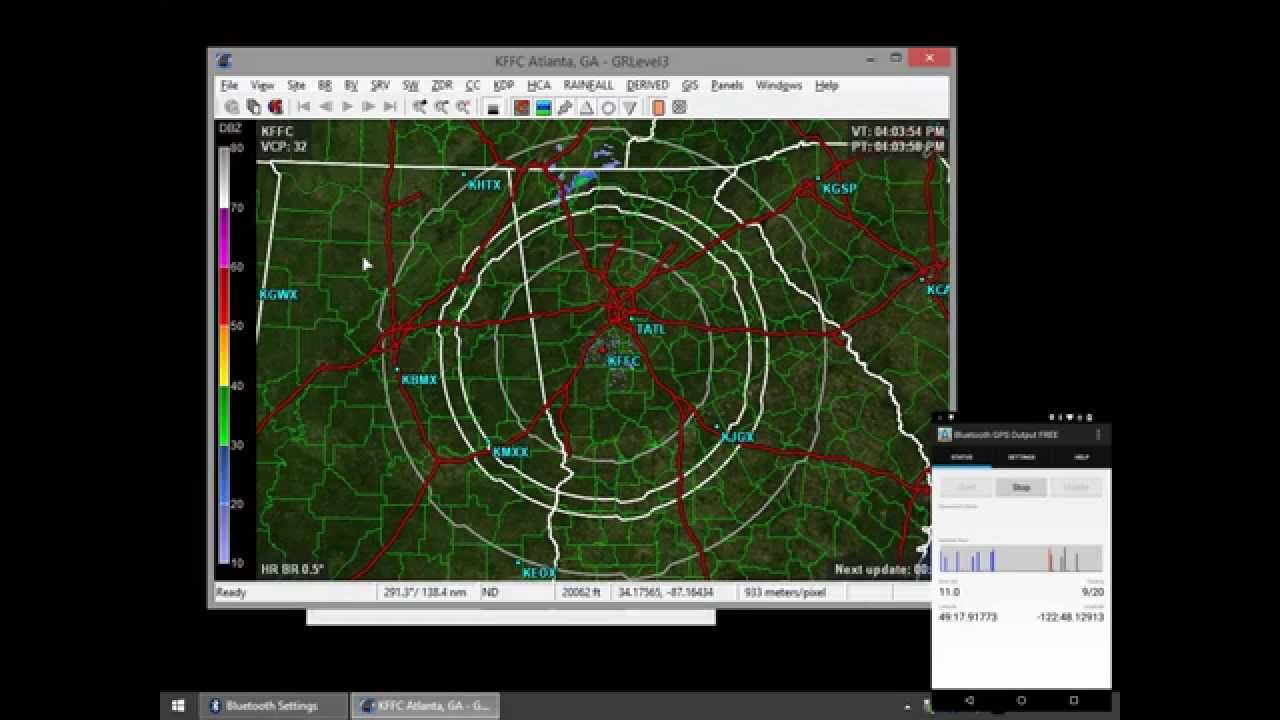The width and height of the screenshot is (1280, 720).
Task: Select the BV base velocity product menu
Action: click(x=351, y=86)
